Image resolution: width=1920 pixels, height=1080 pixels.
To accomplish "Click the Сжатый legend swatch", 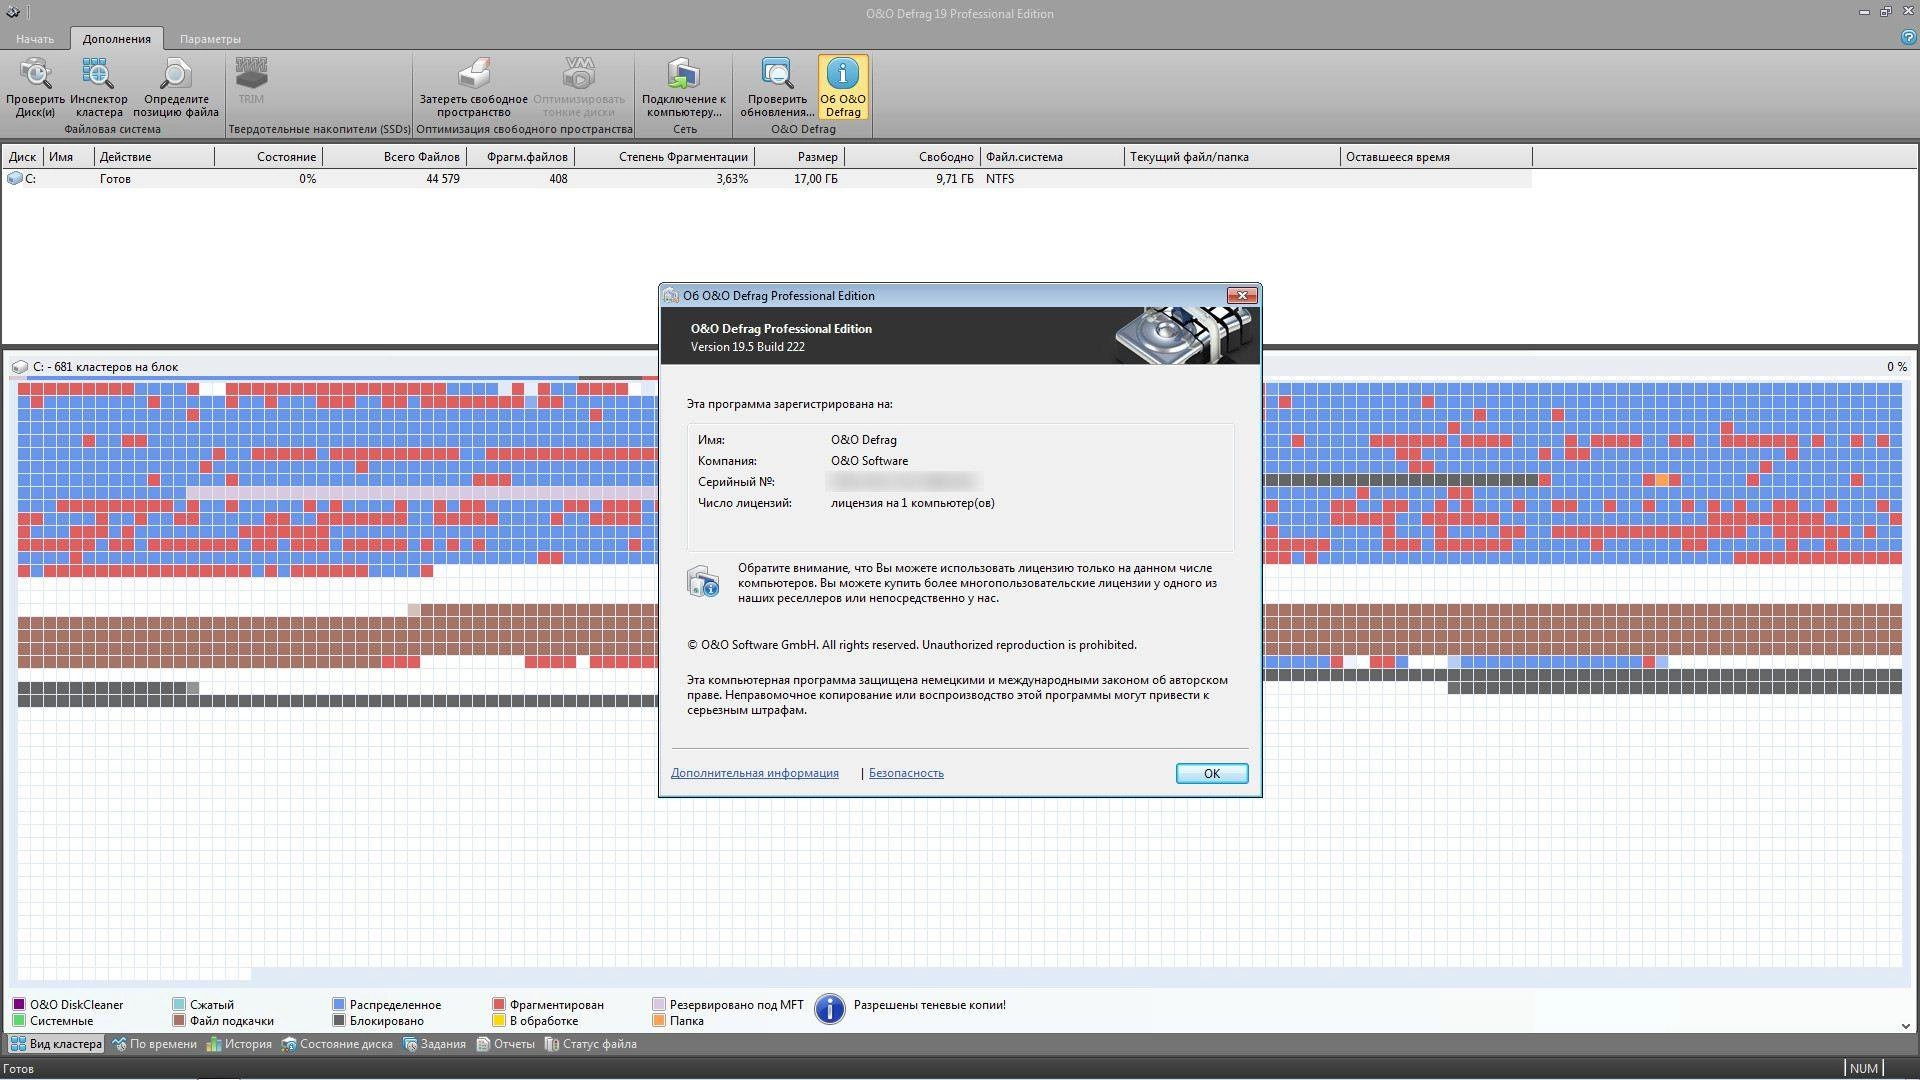I will point(179,1004).
